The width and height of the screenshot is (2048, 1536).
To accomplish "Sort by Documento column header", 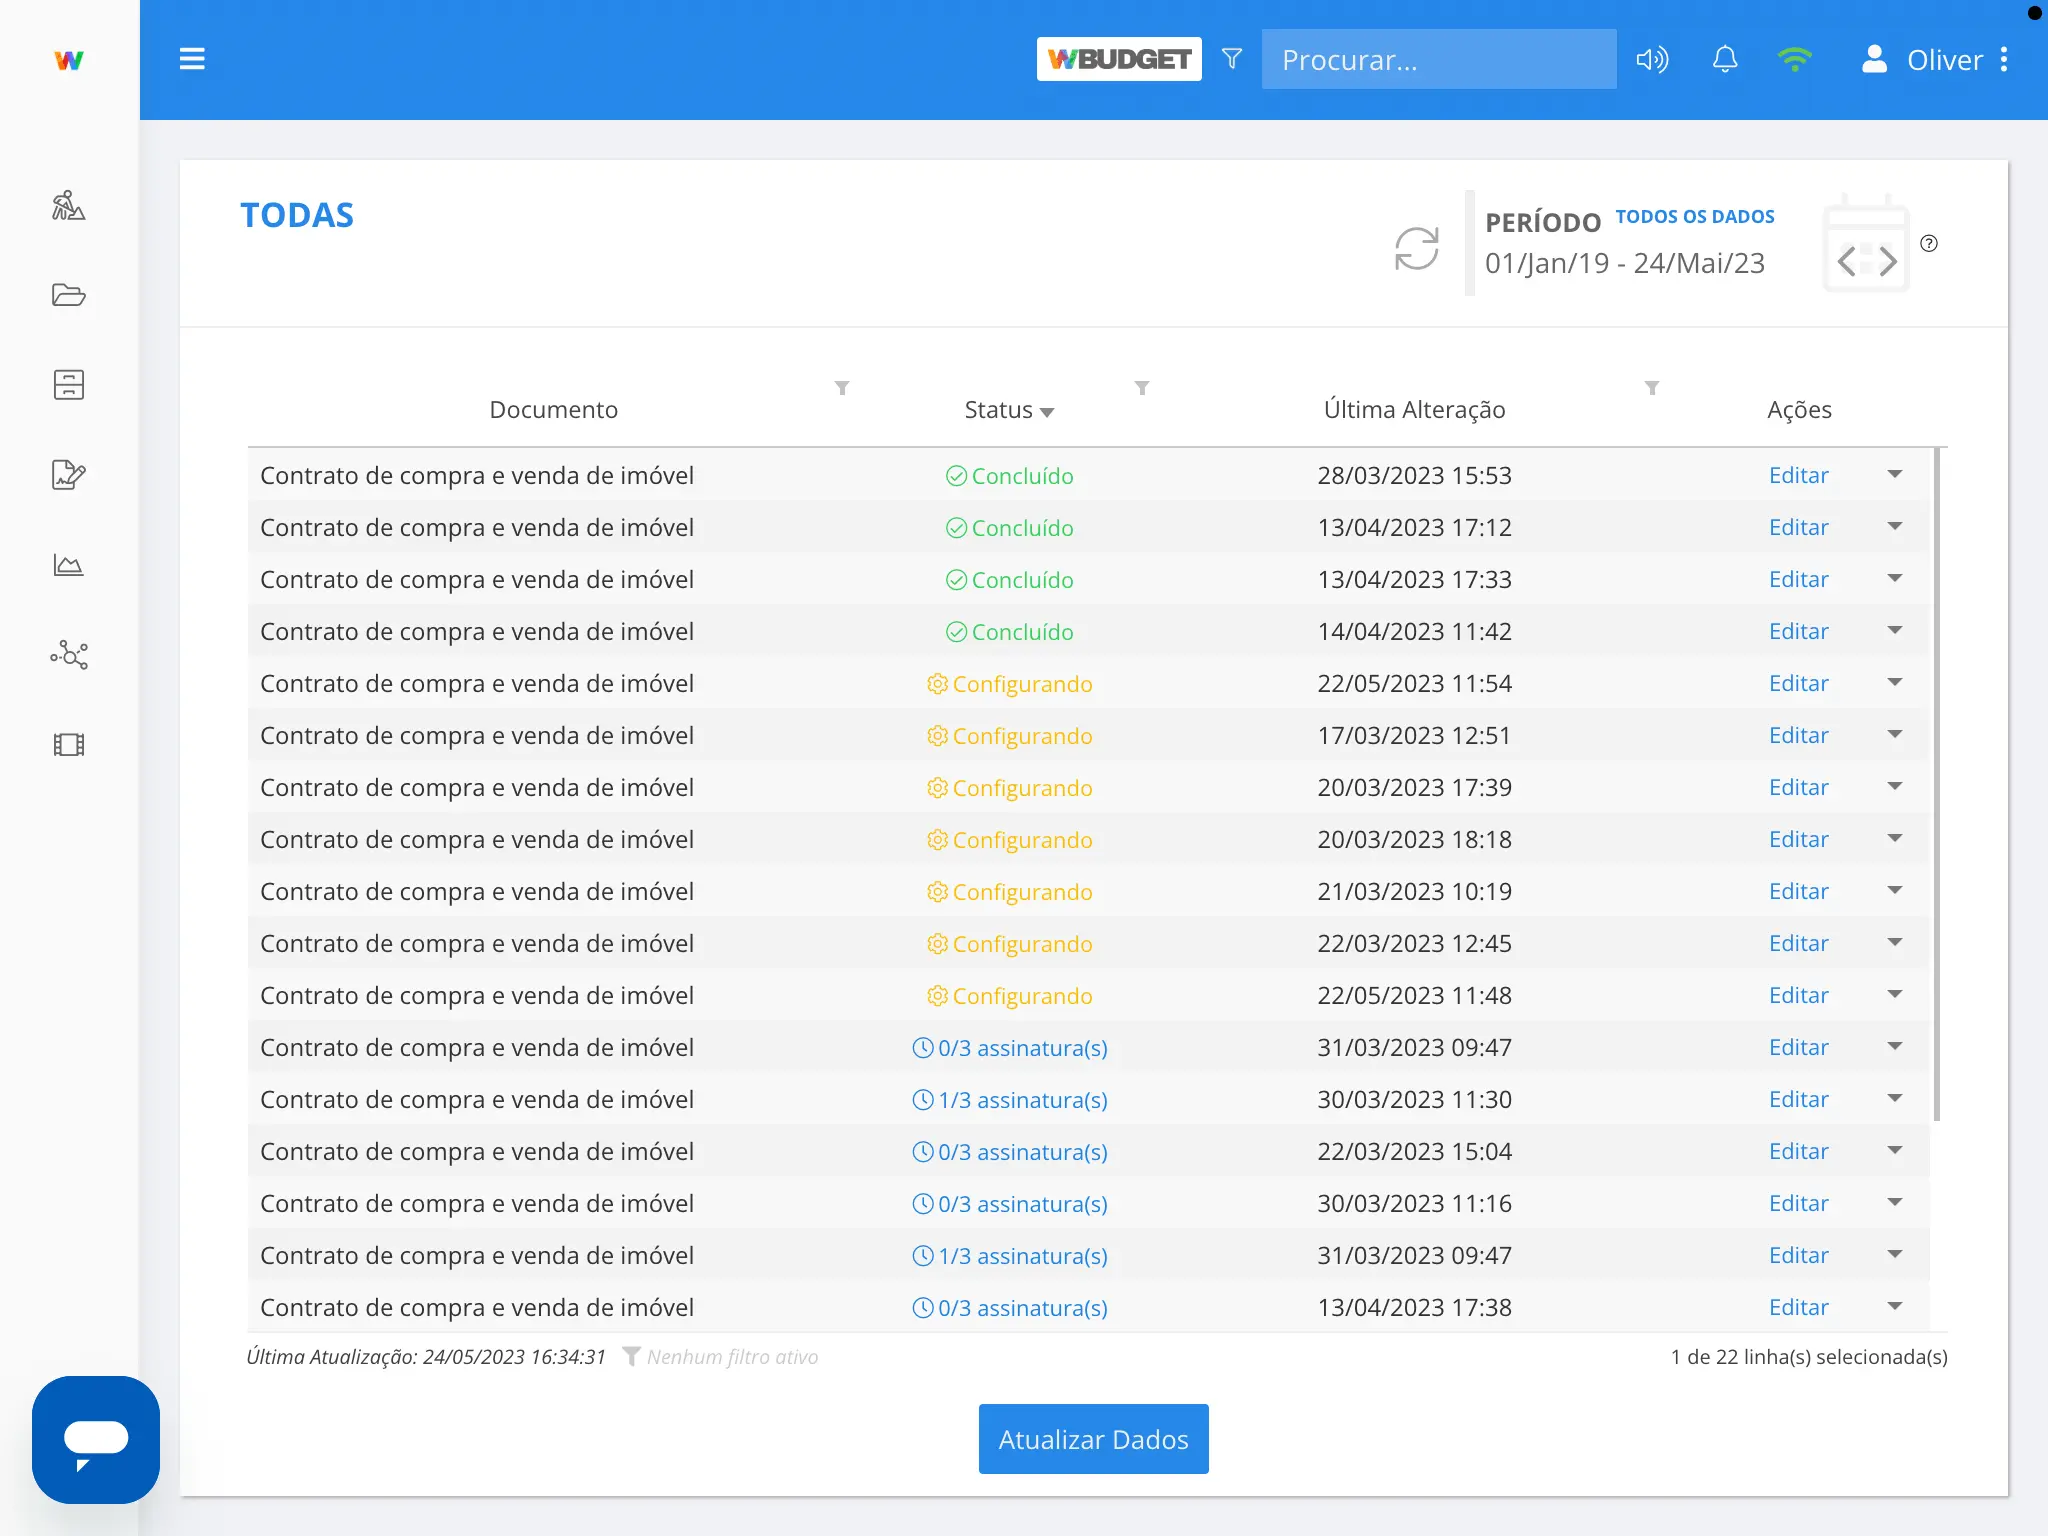I will click(x=553, y=410).
